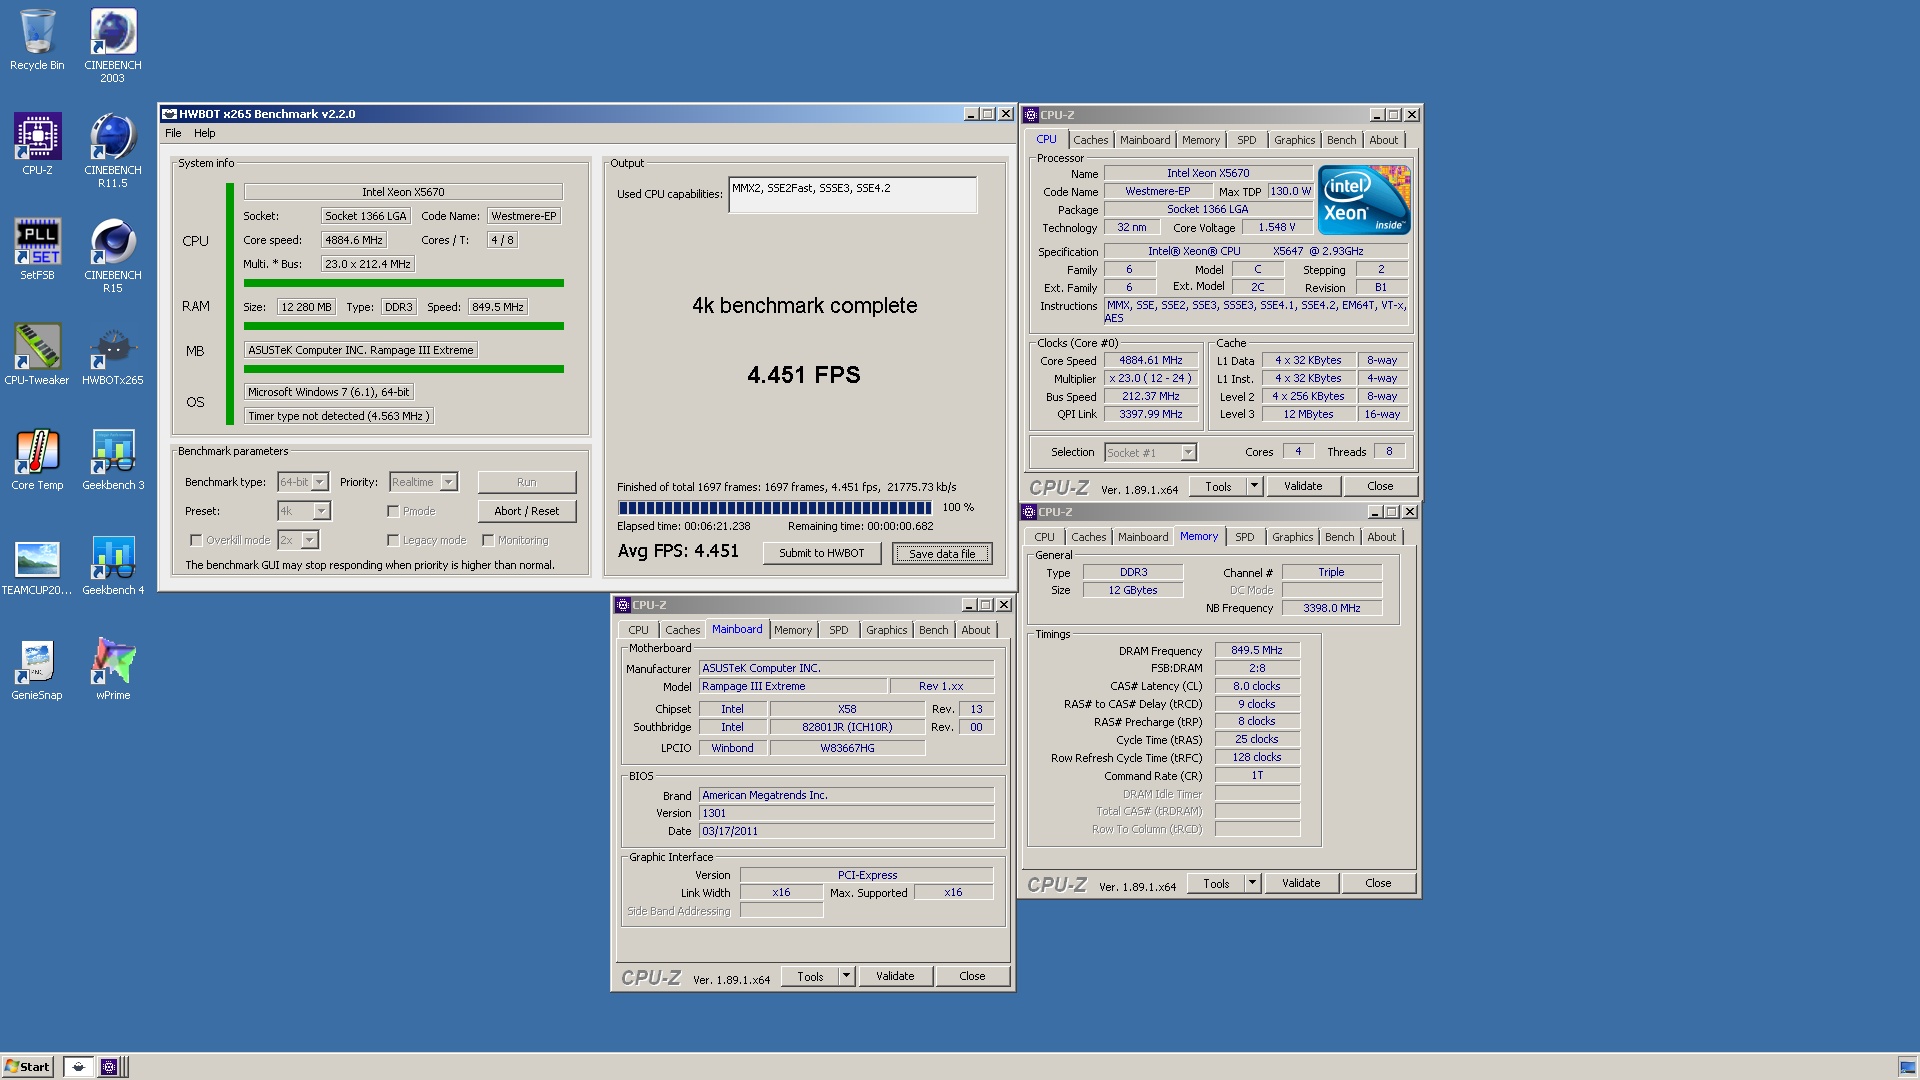1920x1080 pixels.
Task: Open Tools dropdown arrow in CPU tab window
Action: tap(1254, 486)
